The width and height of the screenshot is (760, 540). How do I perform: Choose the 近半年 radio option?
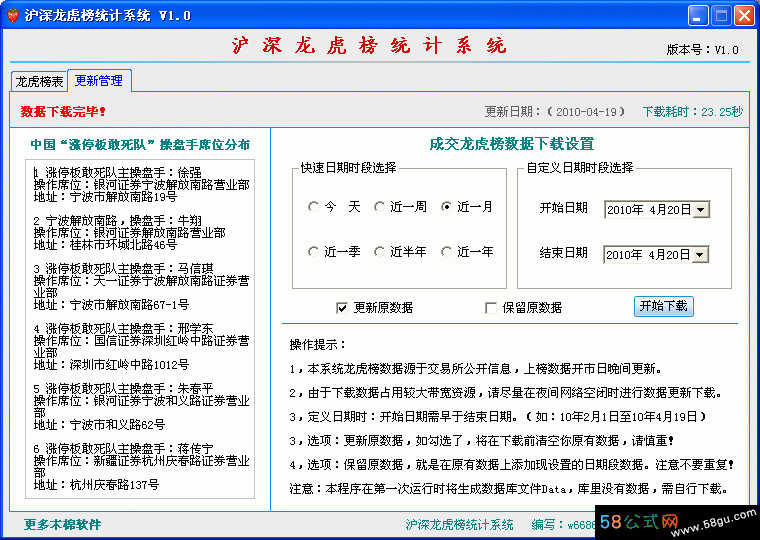click(x=380, y=252)
